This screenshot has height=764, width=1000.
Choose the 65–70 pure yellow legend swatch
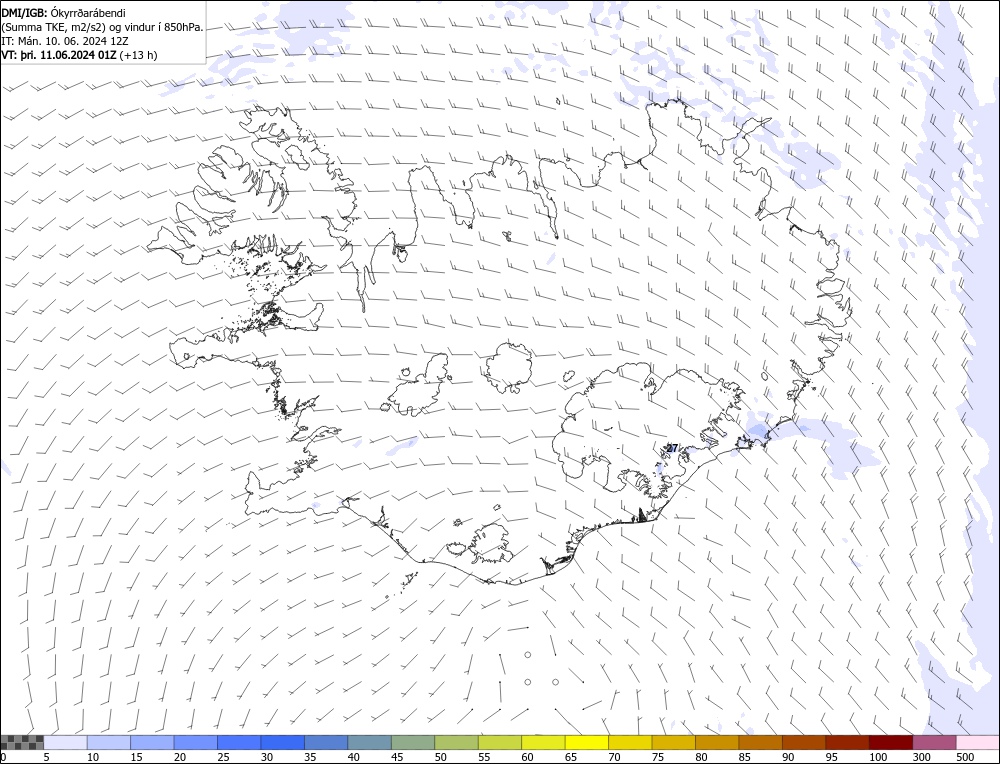[x=587, y=742]
